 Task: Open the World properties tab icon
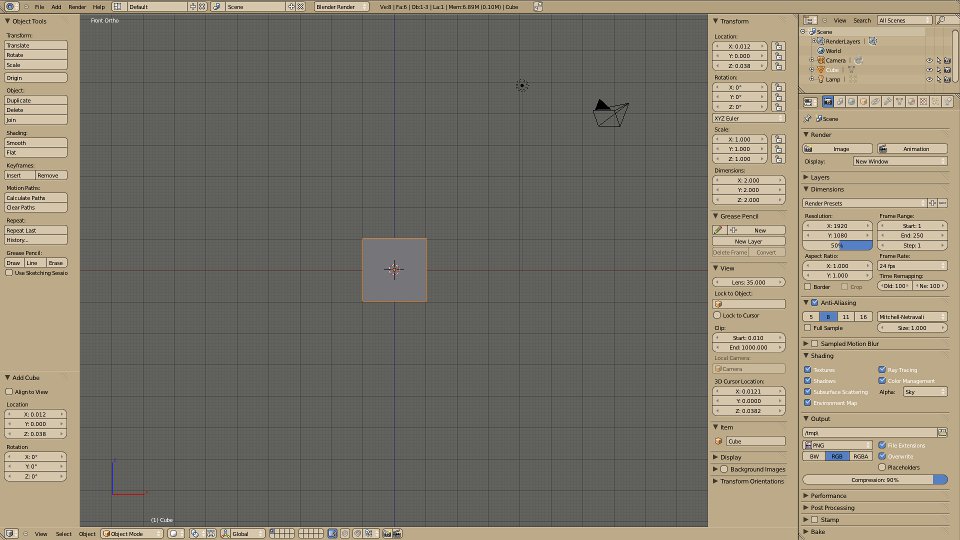[852, 102]
